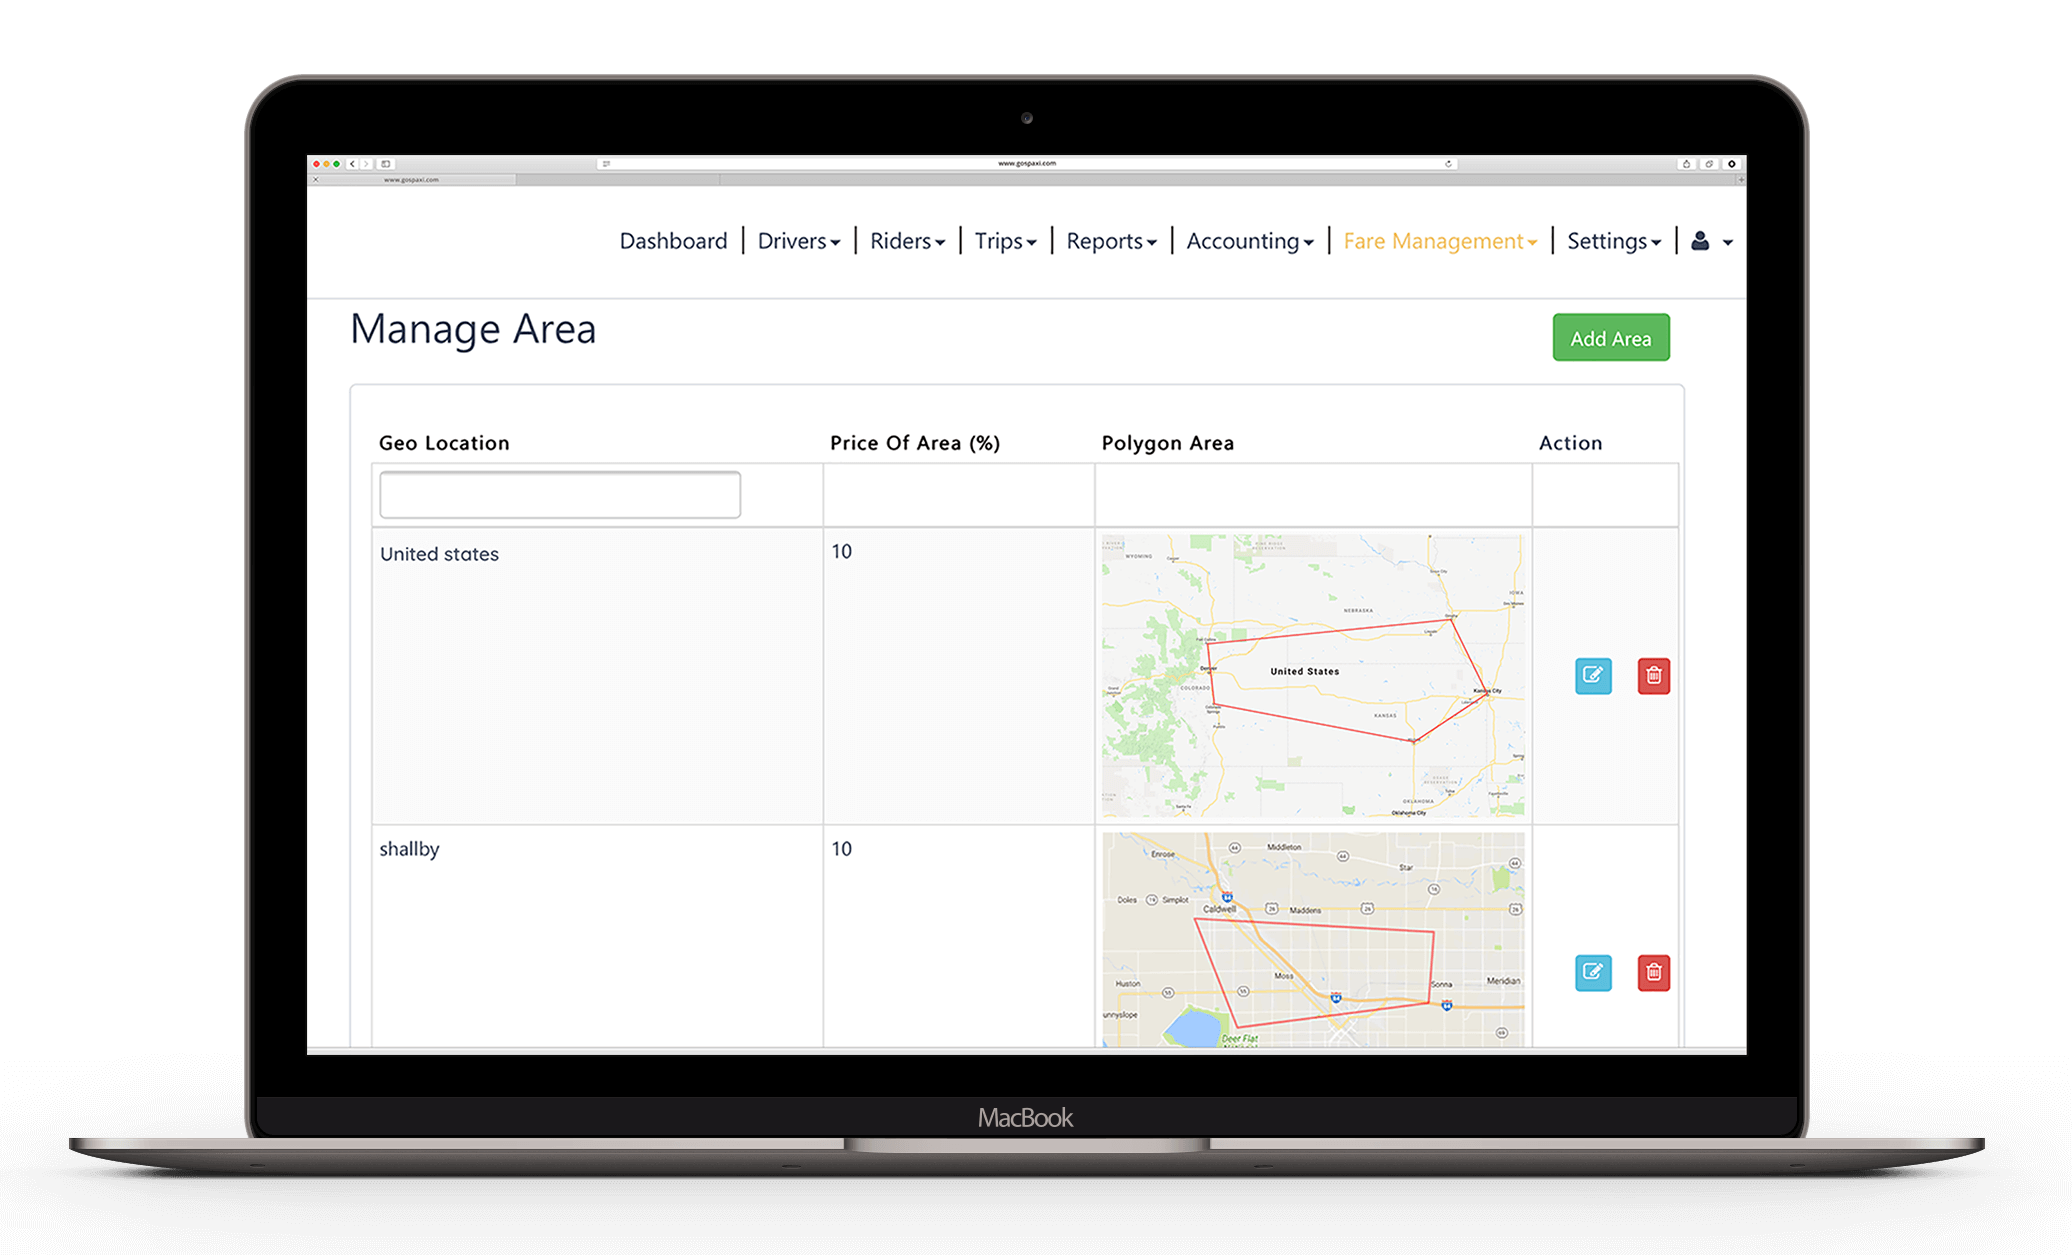Screen dimensions: 2072x1255
Task: Focus the Geo Location filter field
Action: [560, 495]
